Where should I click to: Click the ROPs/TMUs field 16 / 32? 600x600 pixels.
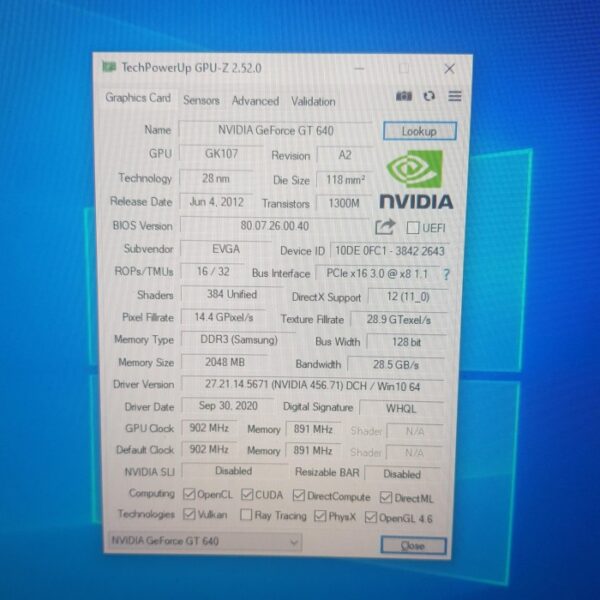pyautogui.click(x=213, y=271)
